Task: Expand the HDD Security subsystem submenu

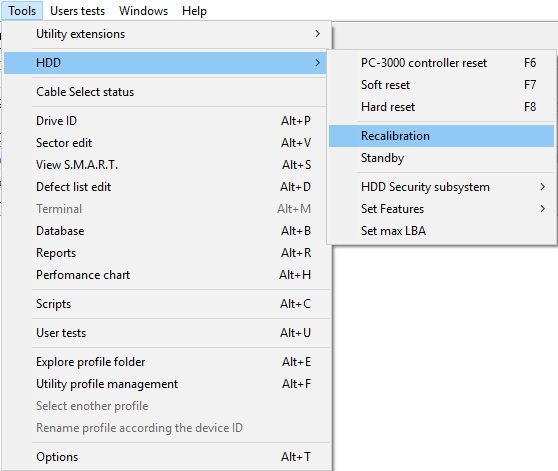Action: click(x=441, y=187)
